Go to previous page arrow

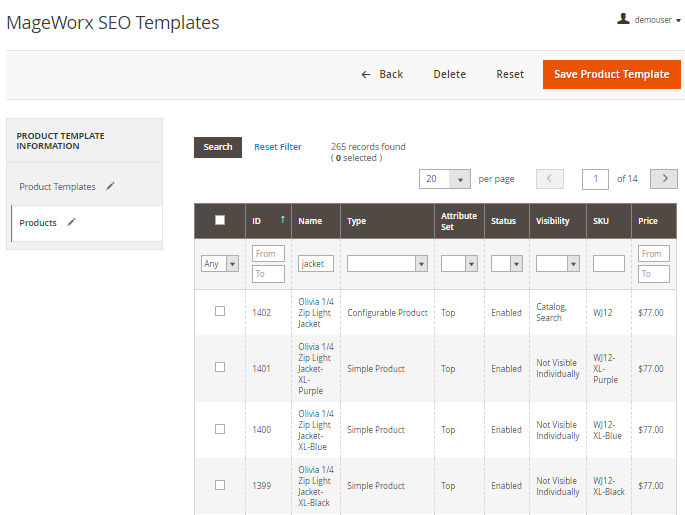[550, 179]
